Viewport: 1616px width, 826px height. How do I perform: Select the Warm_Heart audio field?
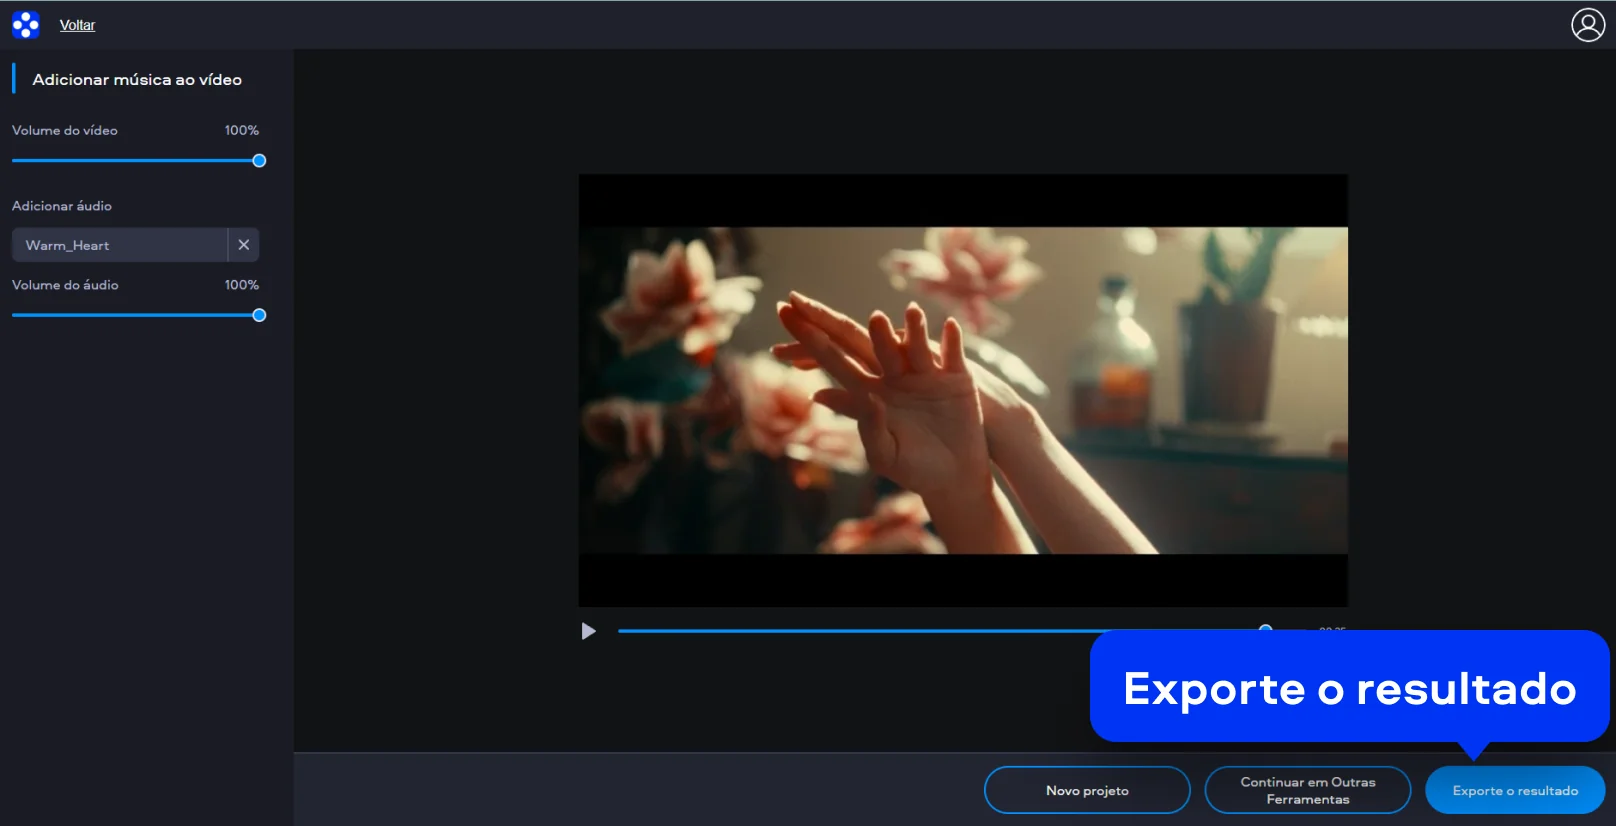120,245
